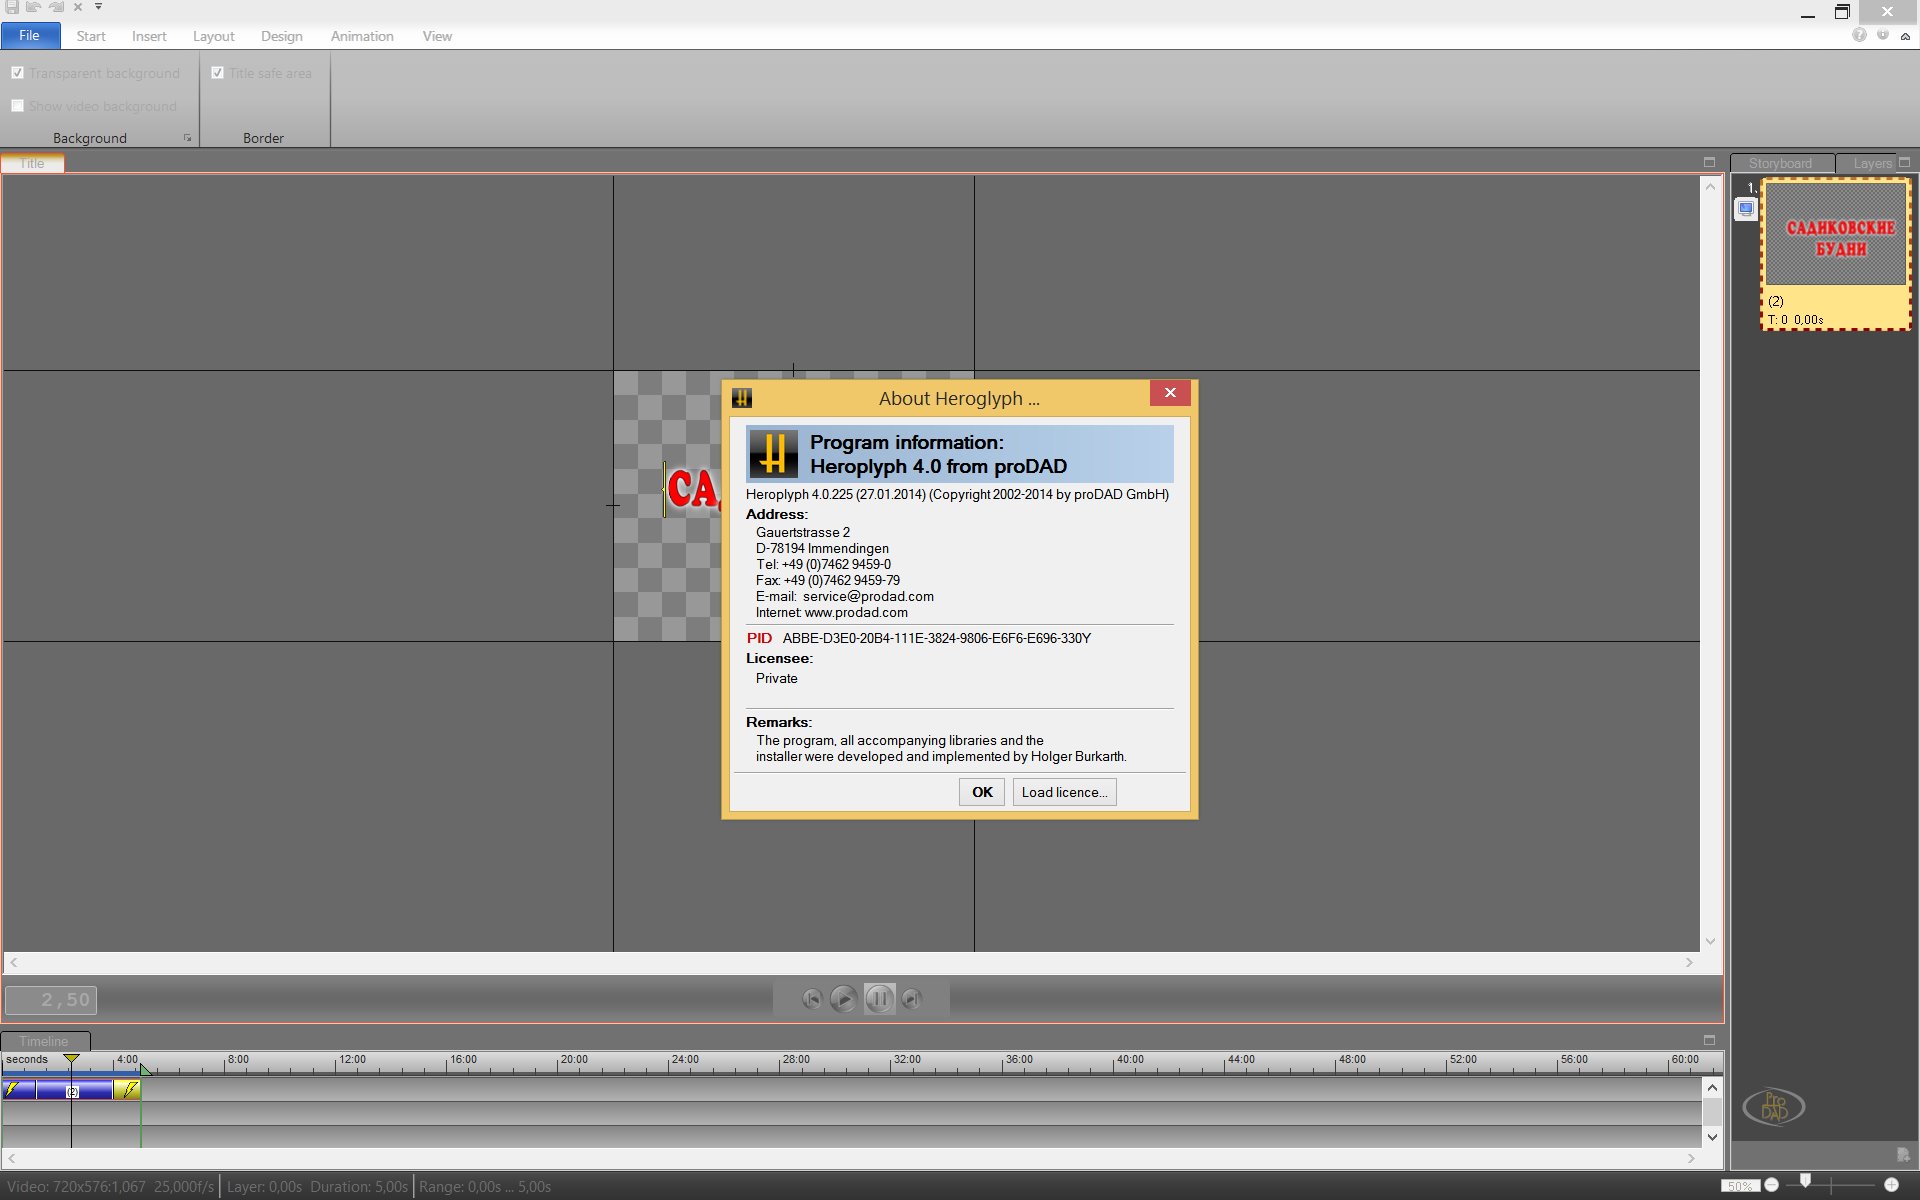
Task: Click the monitor icon beside storyboard item 1
Action: (x=1746, y=209)
